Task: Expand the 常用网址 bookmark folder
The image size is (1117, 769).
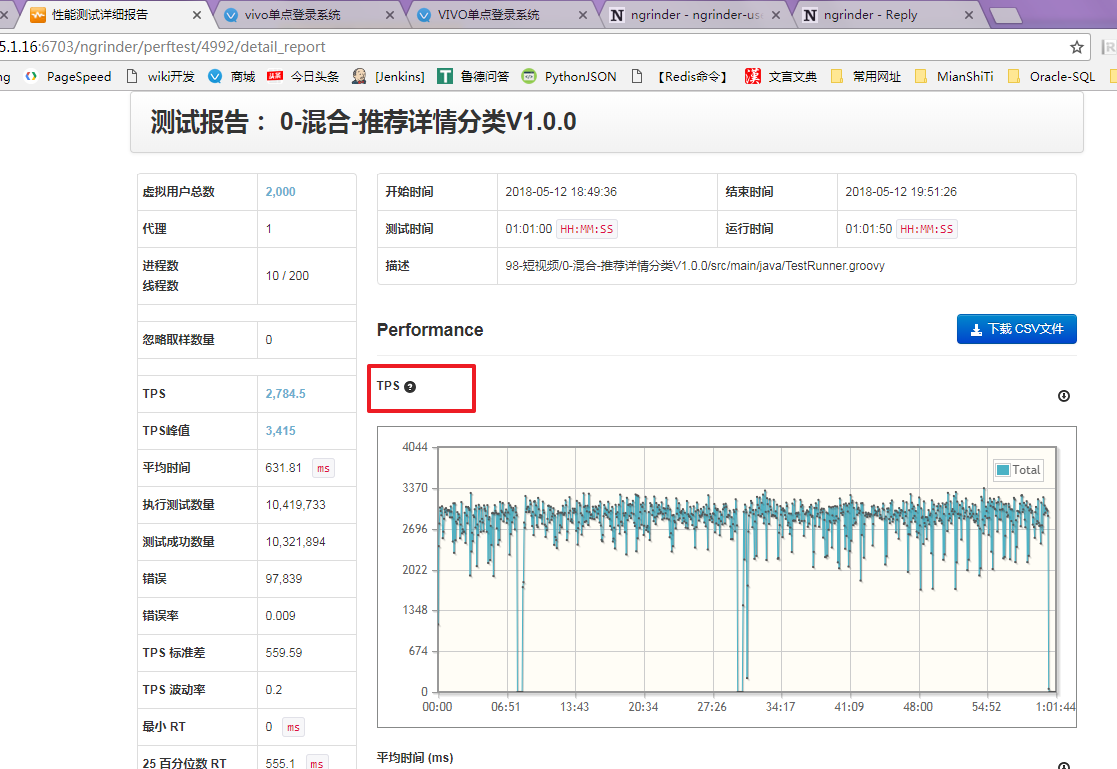Action: [866, 76]
